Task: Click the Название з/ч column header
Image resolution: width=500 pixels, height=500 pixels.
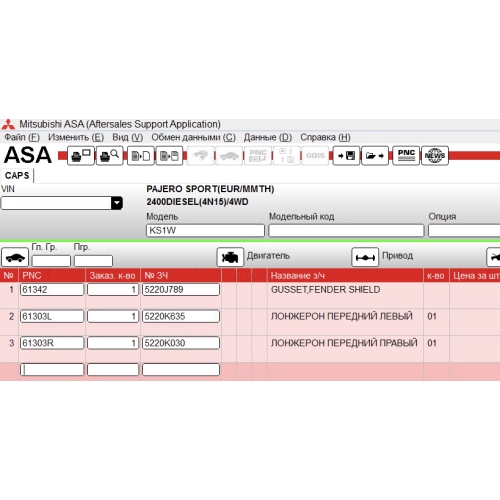Action: pyautogui.click(x=345, y=276)
